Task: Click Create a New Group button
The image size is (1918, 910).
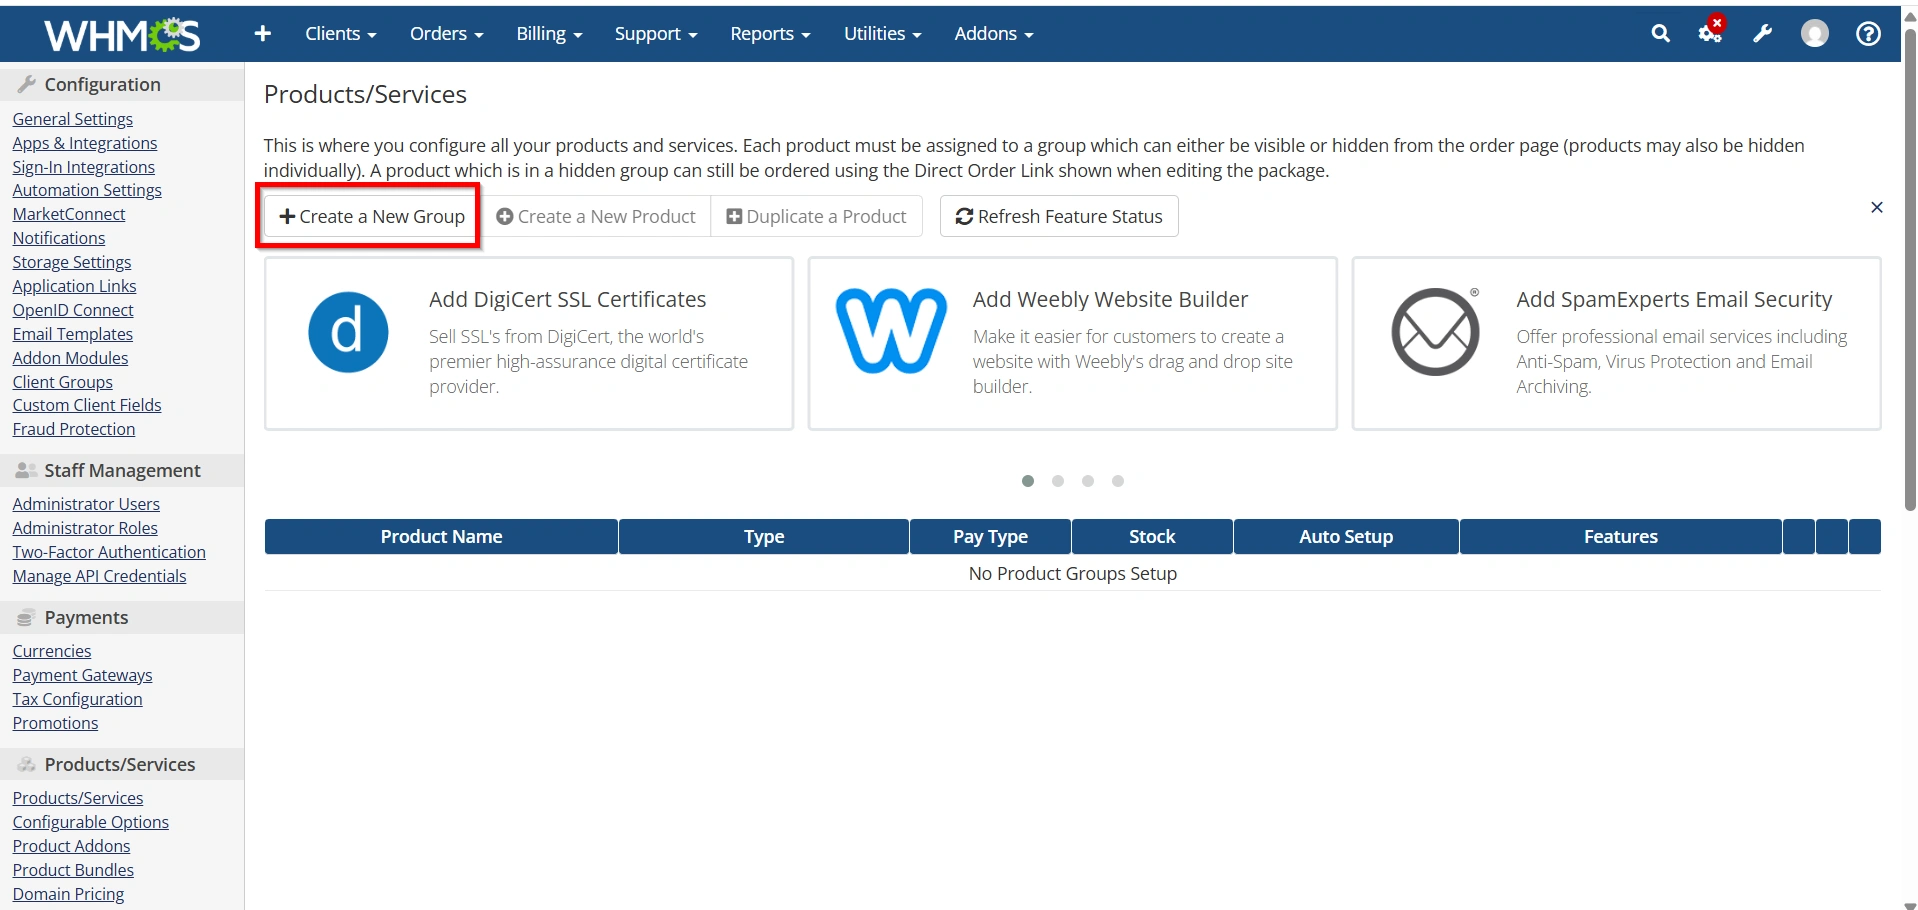Action: coord(371,216)
